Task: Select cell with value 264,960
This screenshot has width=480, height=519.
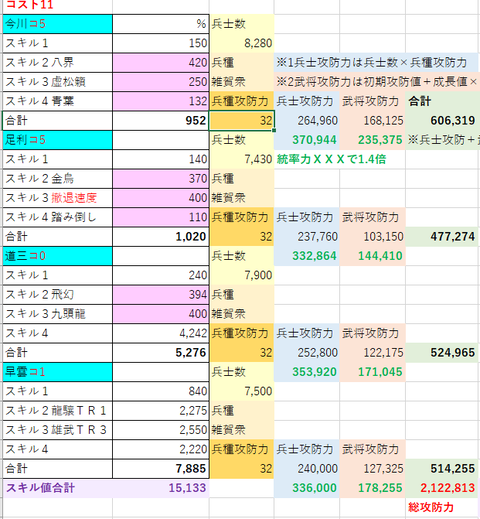Action: pos(307,121)
